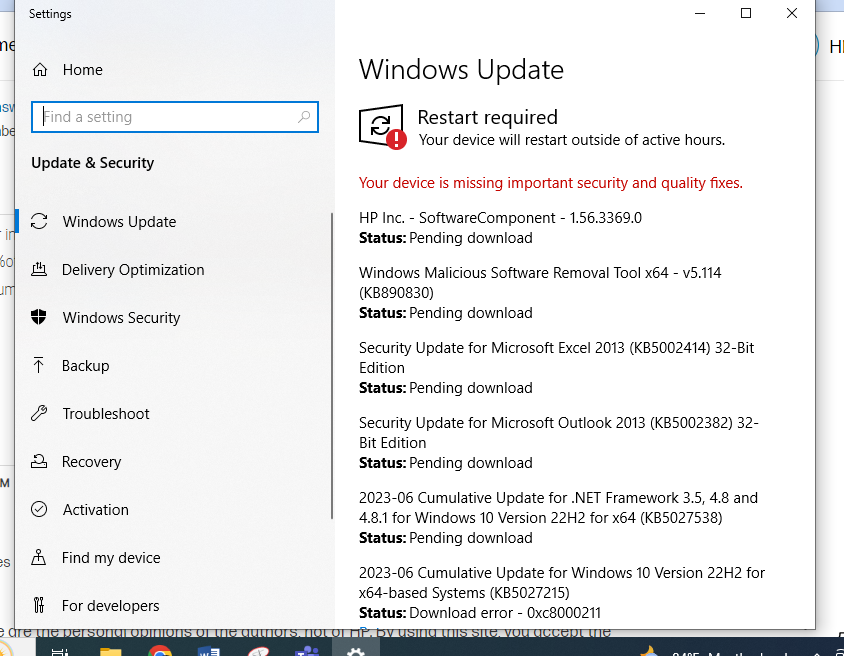Select the Backup upload arrow icon
Screen dimensions: 844x656
[x=38, y=365]
